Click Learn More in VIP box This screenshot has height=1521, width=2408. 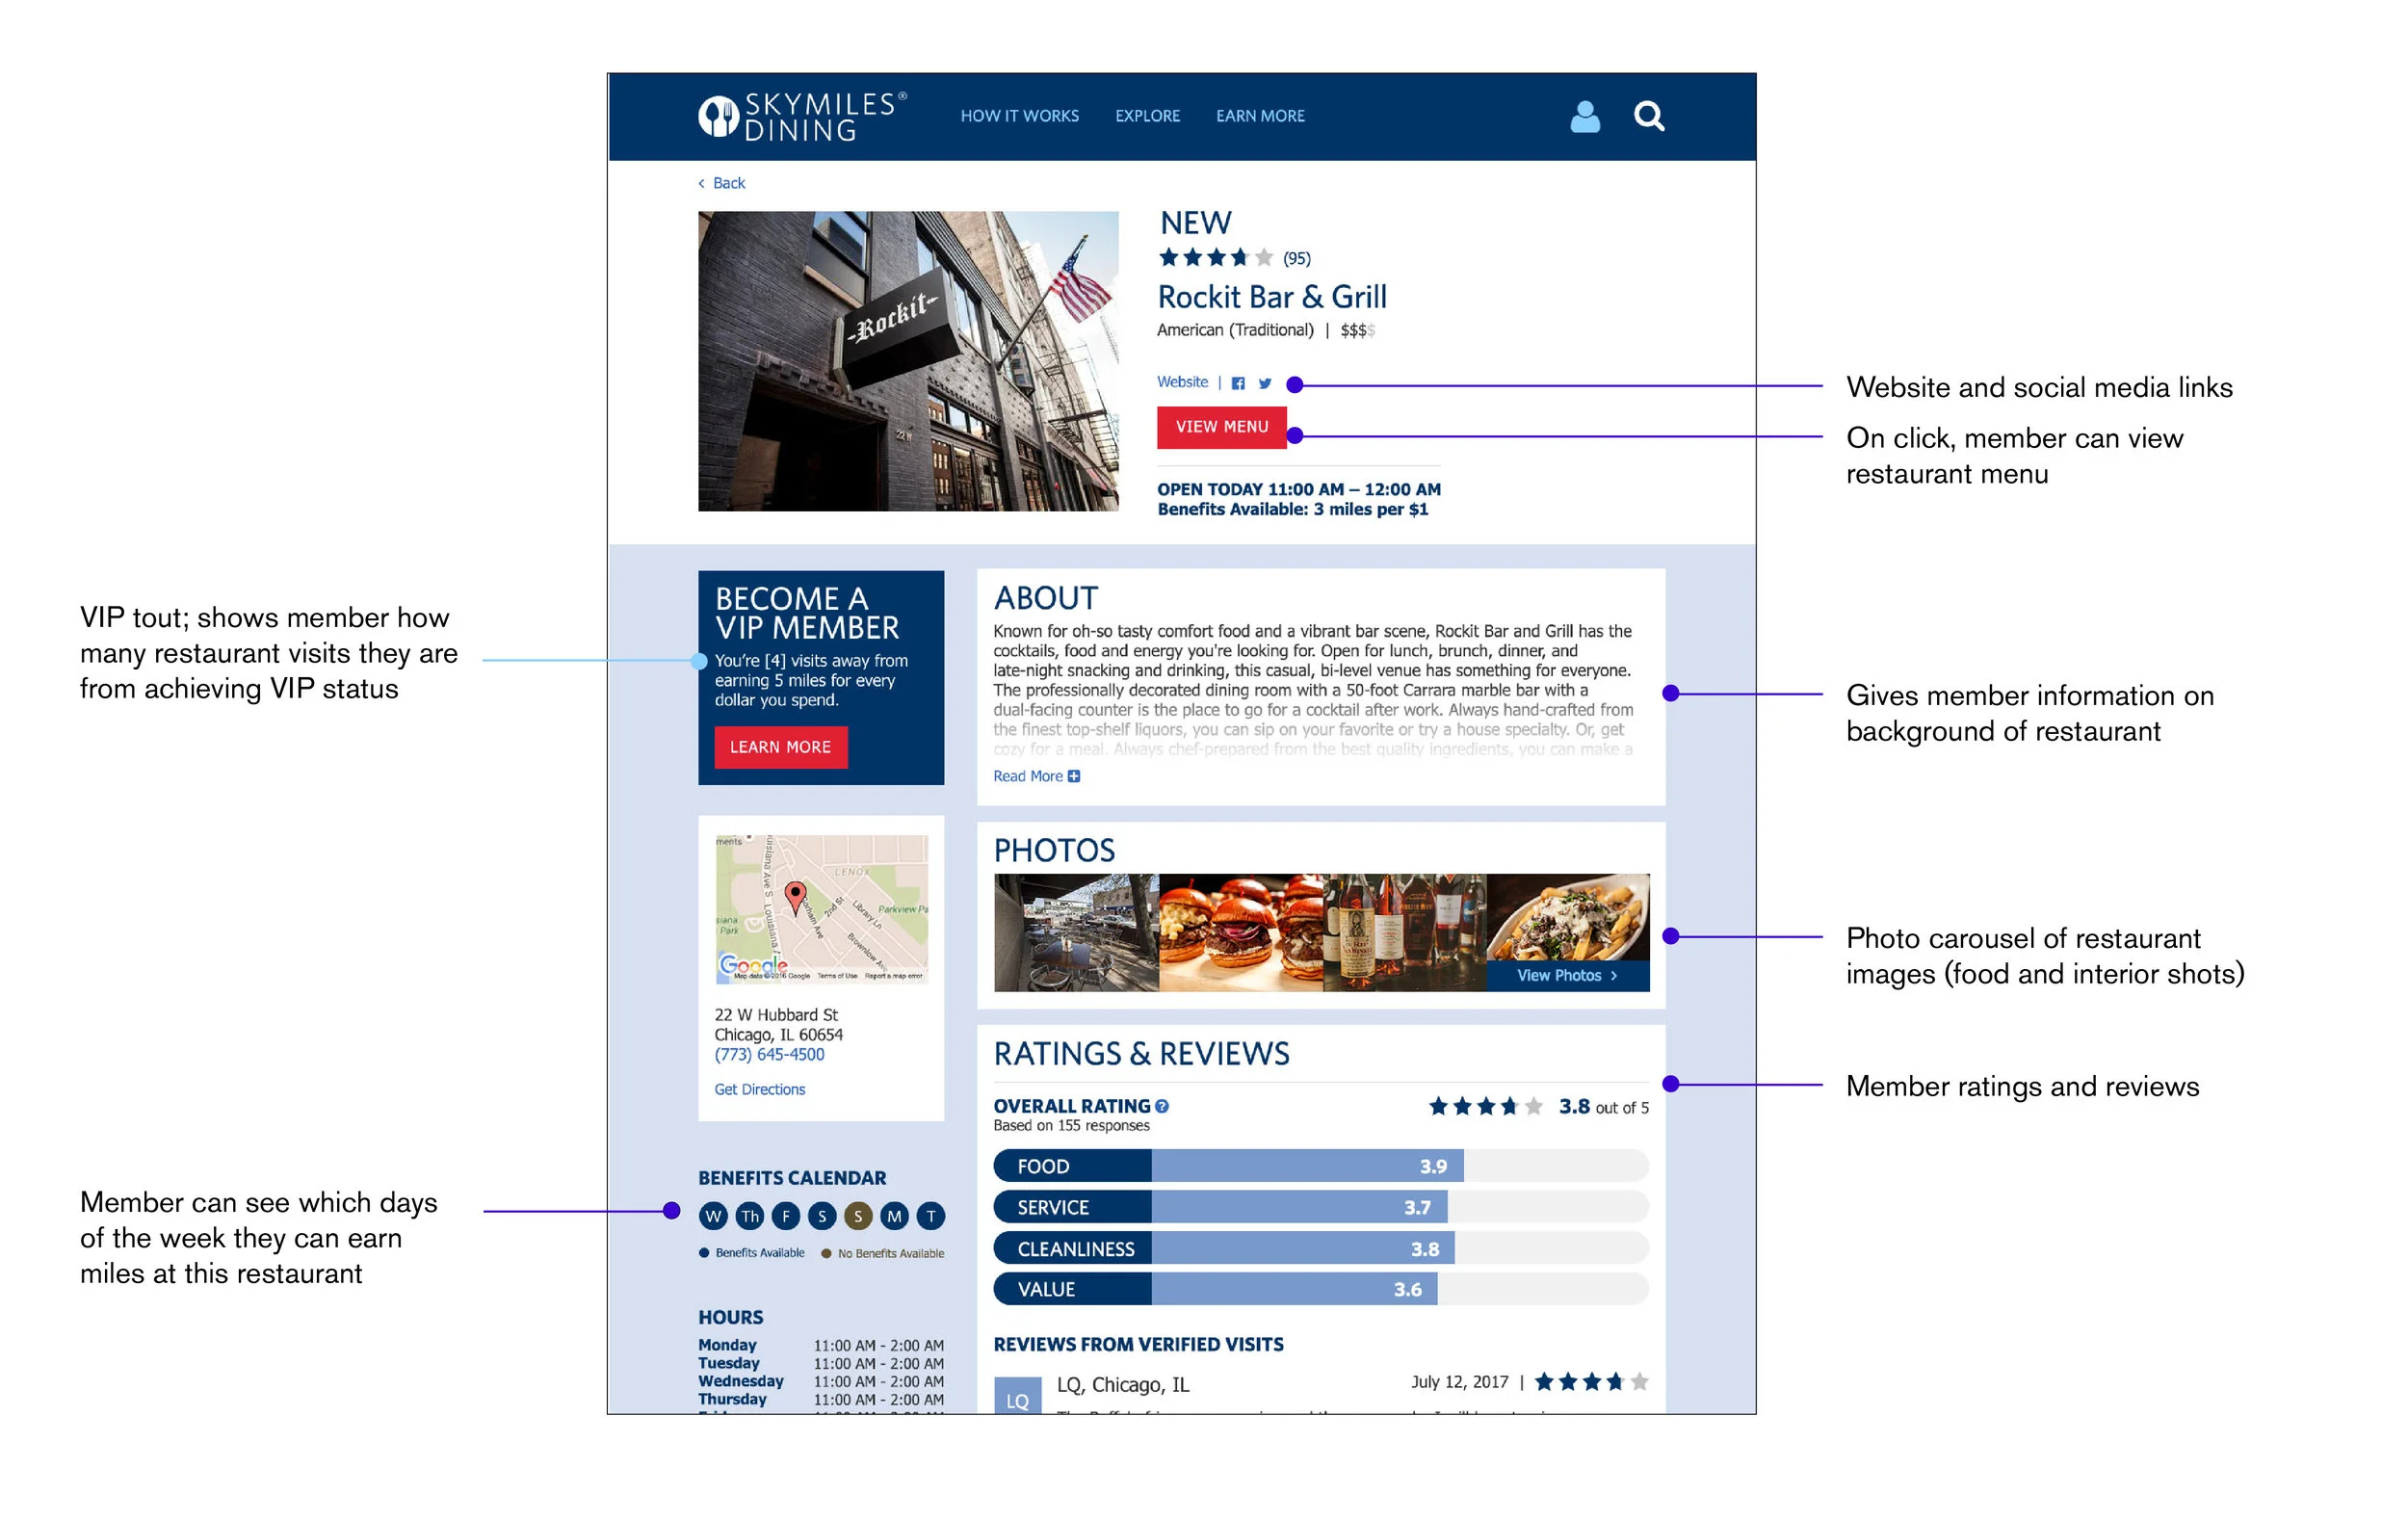point(780,747)
